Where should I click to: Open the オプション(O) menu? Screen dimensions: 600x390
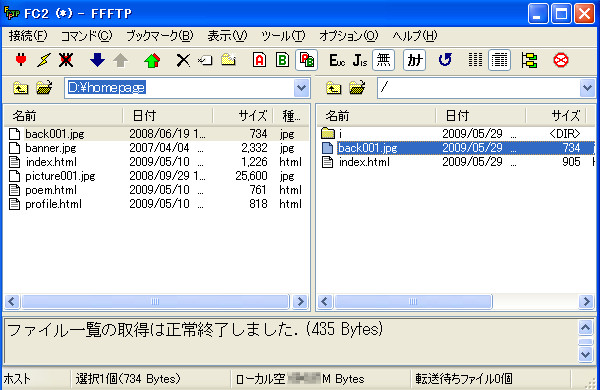[349, 36]
